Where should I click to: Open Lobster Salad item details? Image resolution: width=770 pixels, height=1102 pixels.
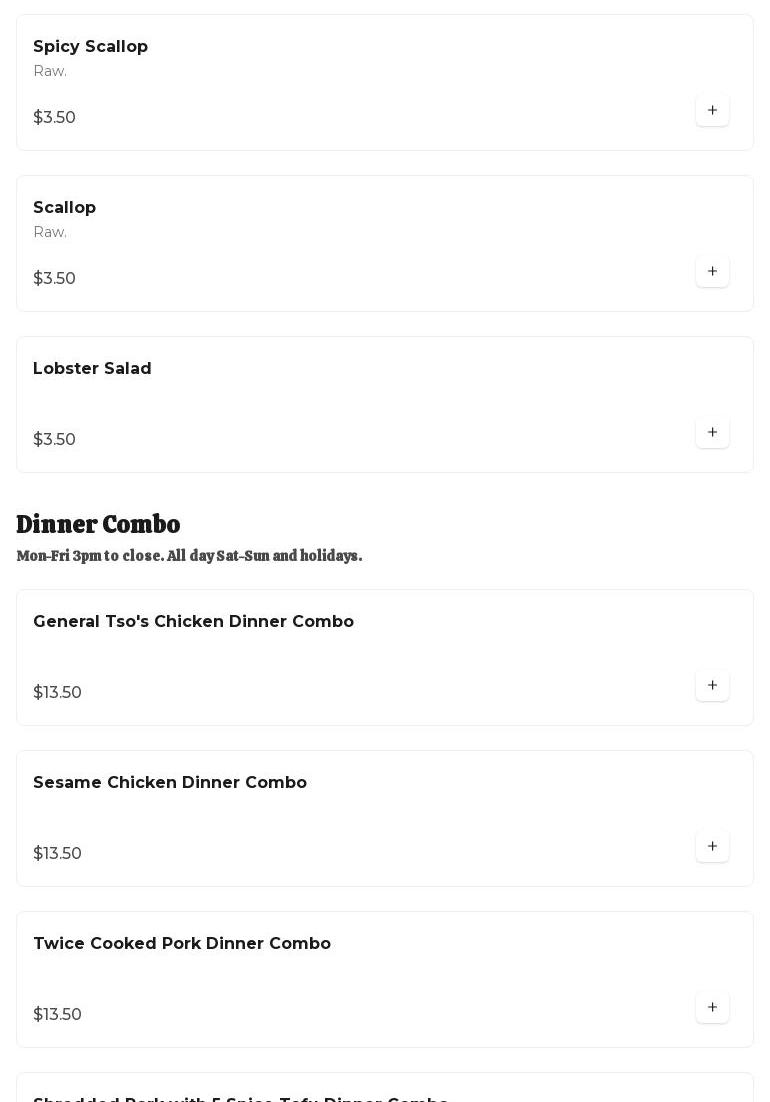92,369
